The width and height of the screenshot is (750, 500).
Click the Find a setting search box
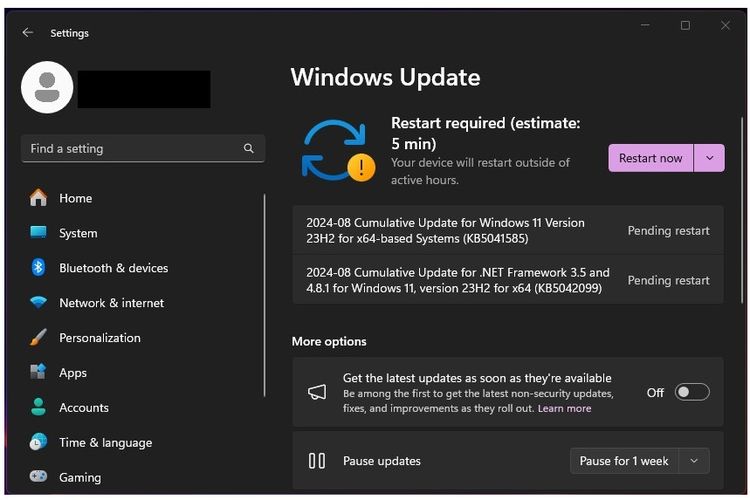[130, 149]
